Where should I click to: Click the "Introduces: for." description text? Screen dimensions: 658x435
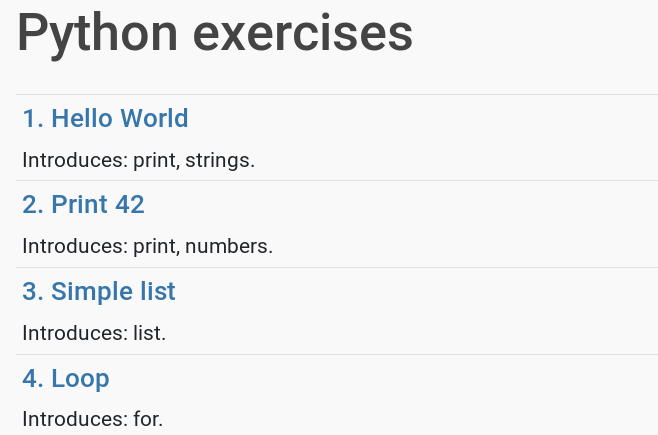pos(92,419)
